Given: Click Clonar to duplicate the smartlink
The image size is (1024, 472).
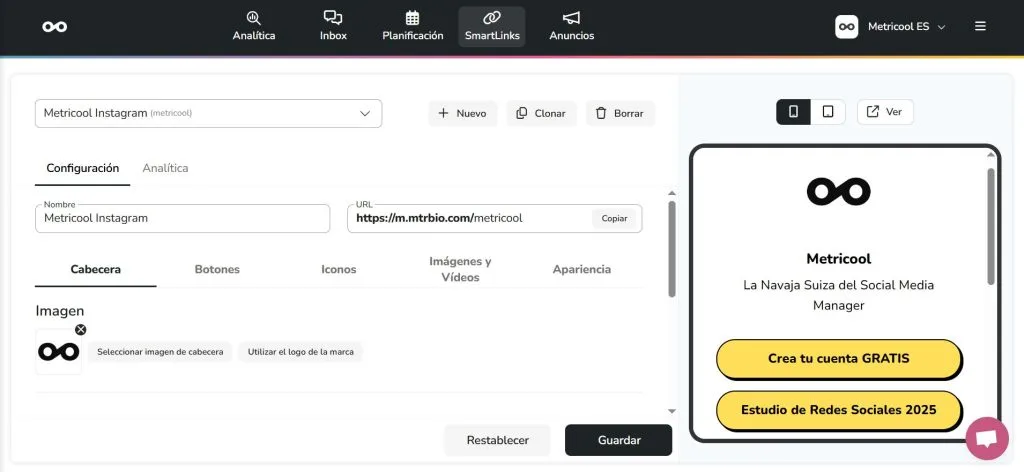Looking at the screenshot, I should (x=541, y=114).
